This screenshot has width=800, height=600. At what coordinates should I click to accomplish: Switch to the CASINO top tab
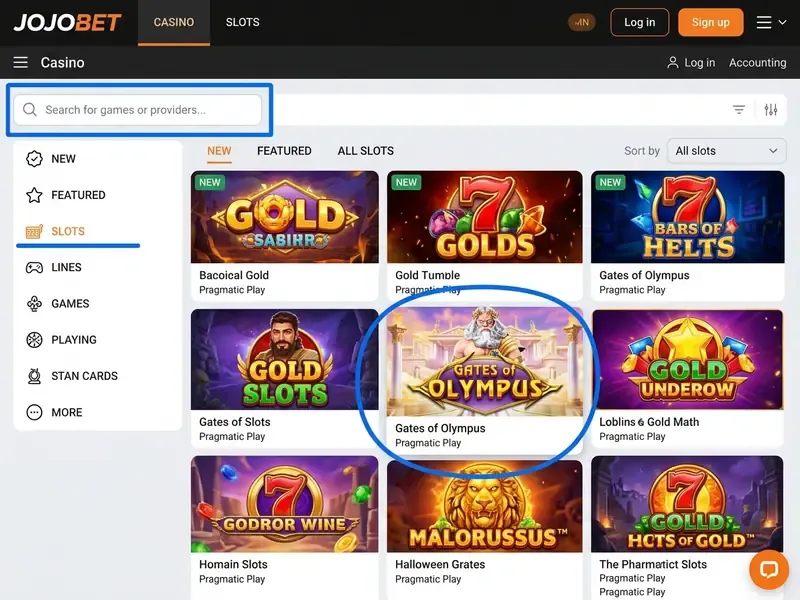tap(173, 22)
